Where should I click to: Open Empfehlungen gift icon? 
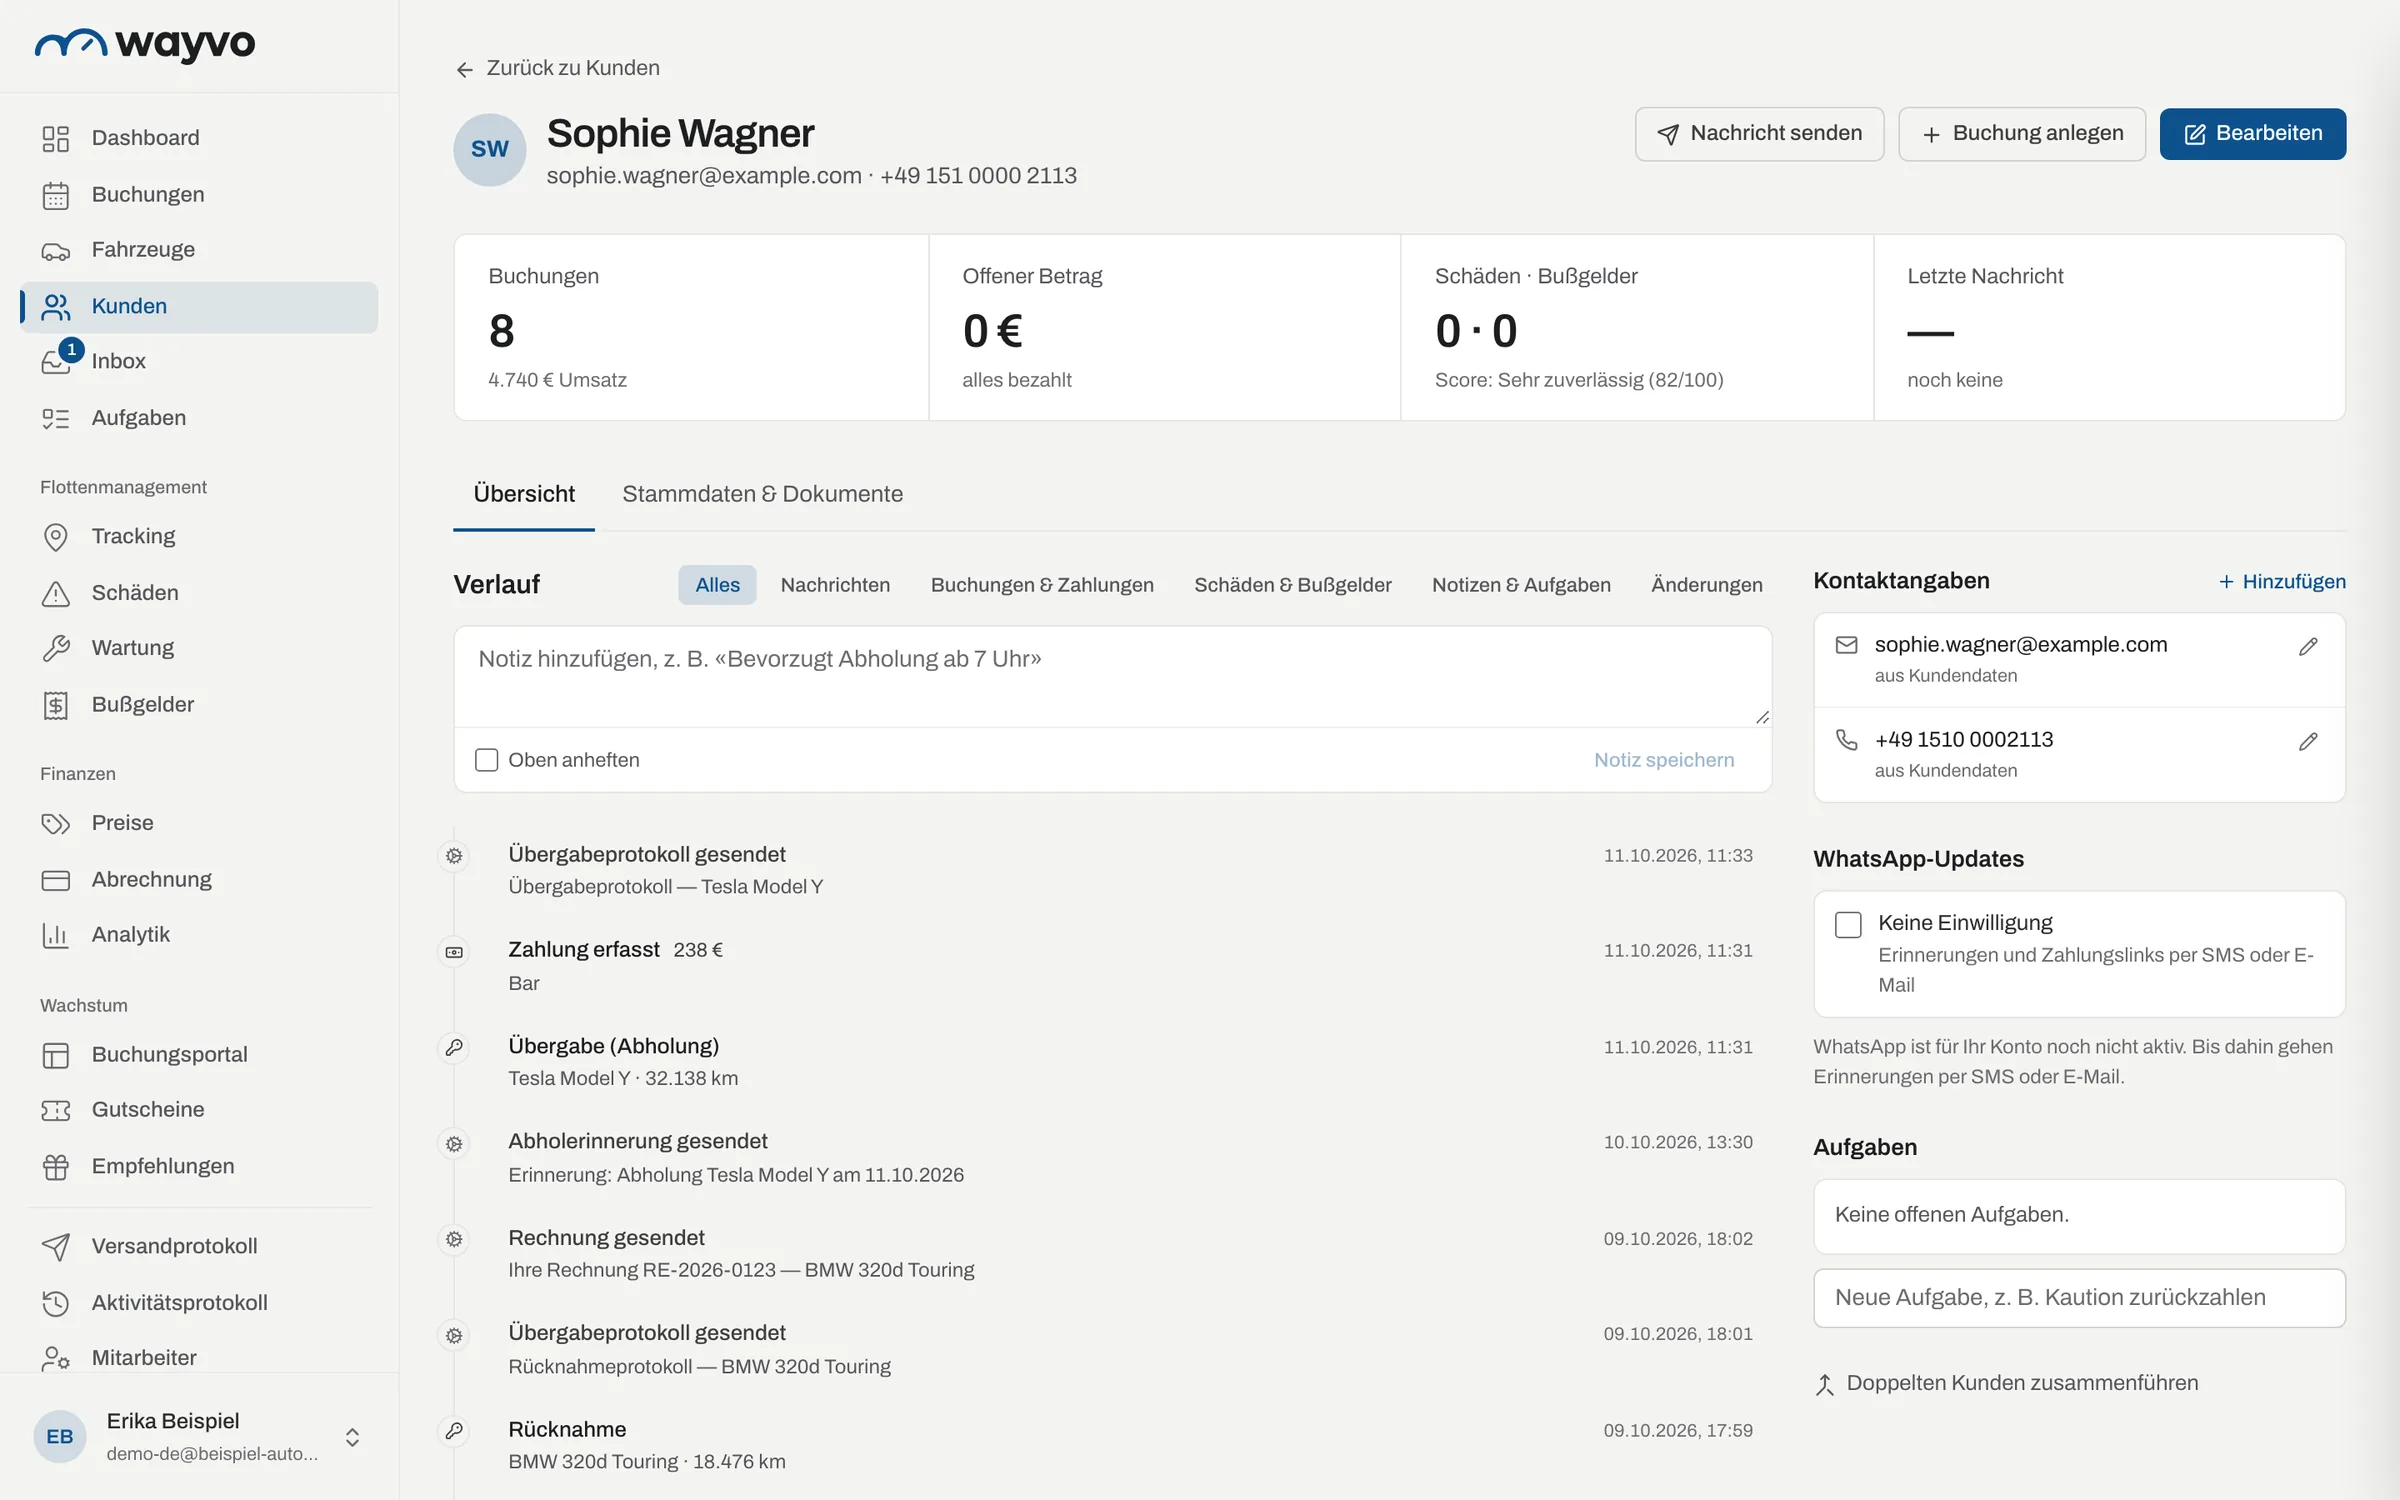tap(56, 1167)
